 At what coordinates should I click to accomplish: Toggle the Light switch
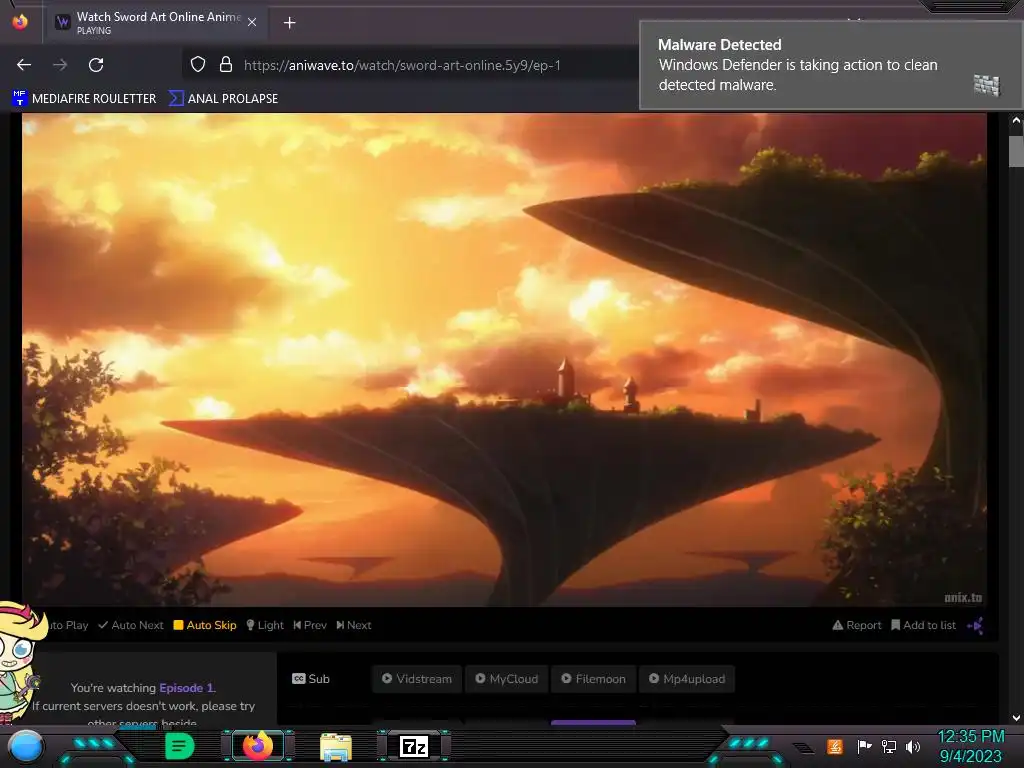264,625
